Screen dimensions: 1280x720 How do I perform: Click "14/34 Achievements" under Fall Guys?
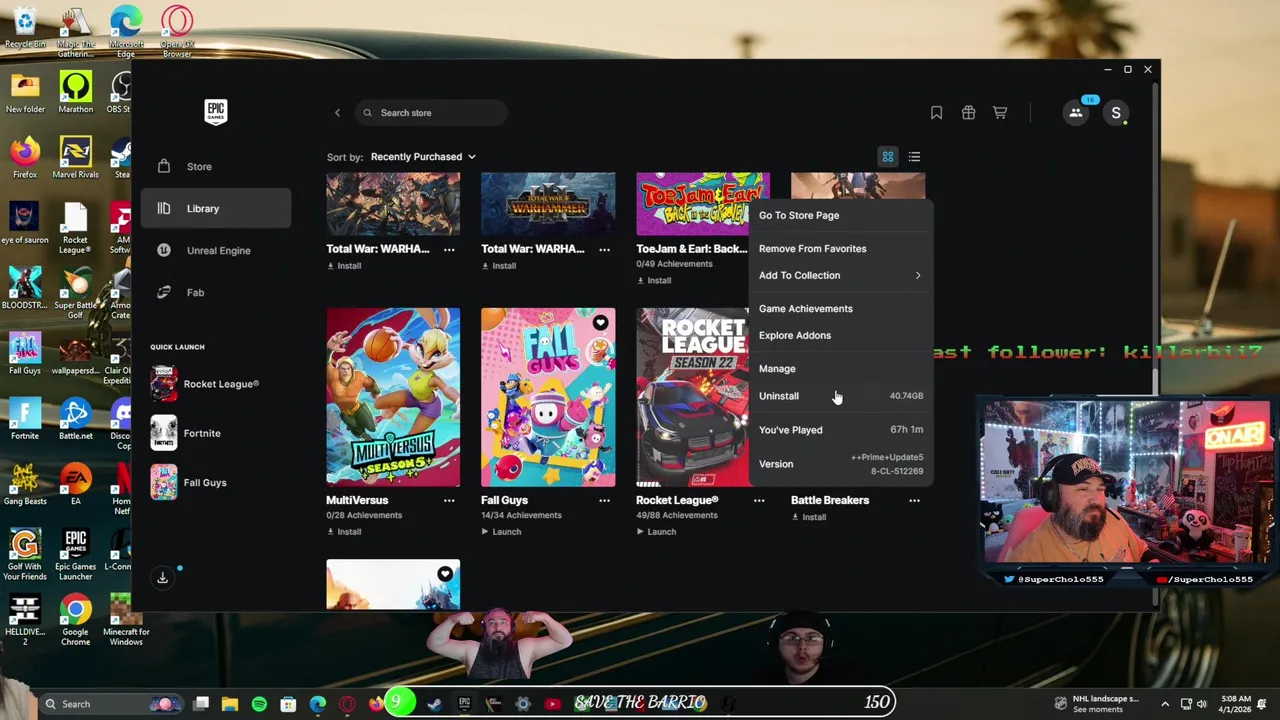[521, 516]
